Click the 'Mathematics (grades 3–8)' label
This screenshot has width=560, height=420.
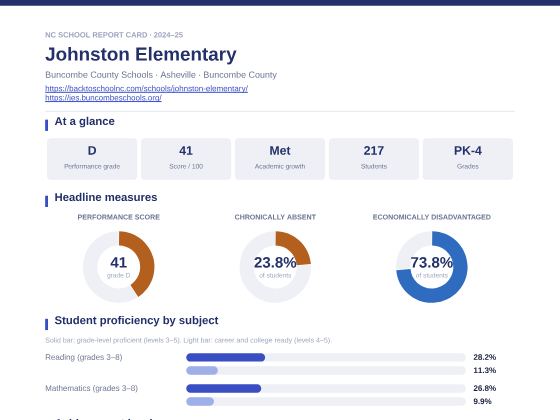coord(91,388)
